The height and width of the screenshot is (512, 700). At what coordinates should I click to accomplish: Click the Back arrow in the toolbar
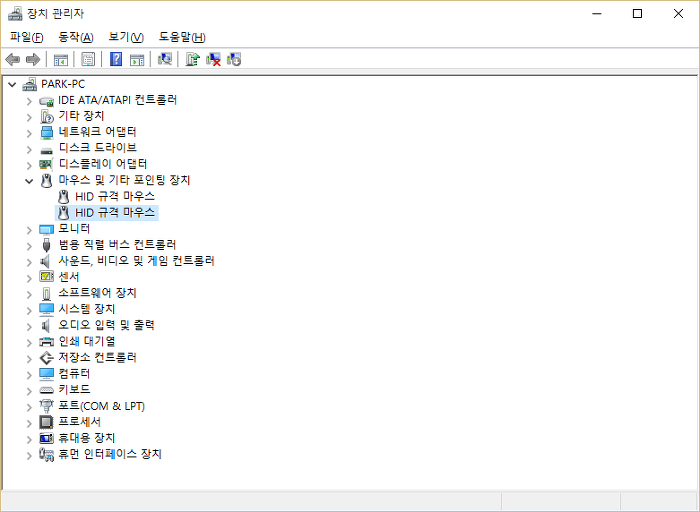coord(12,59)
